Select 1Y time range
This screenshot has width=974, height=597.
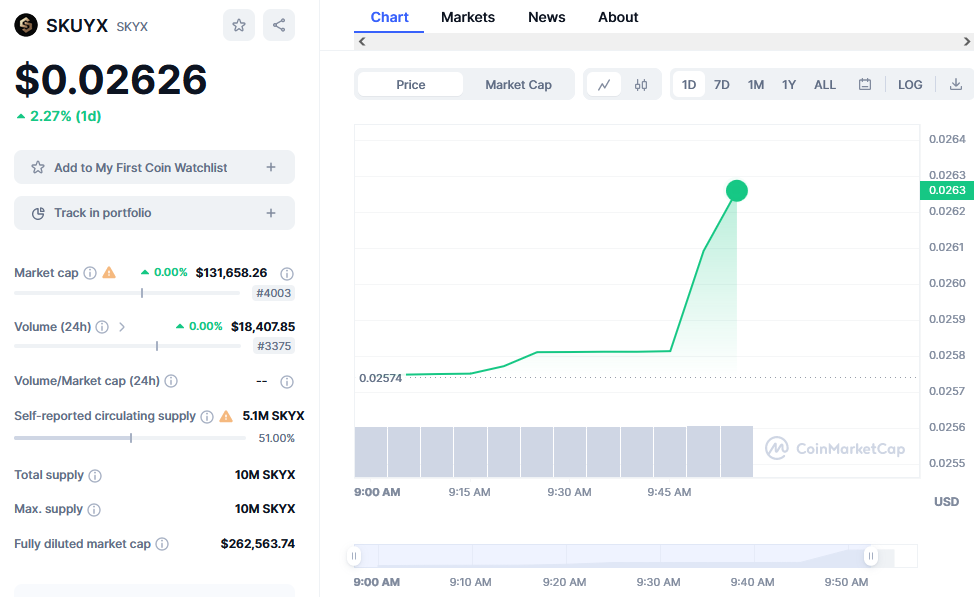click(789, 84)
